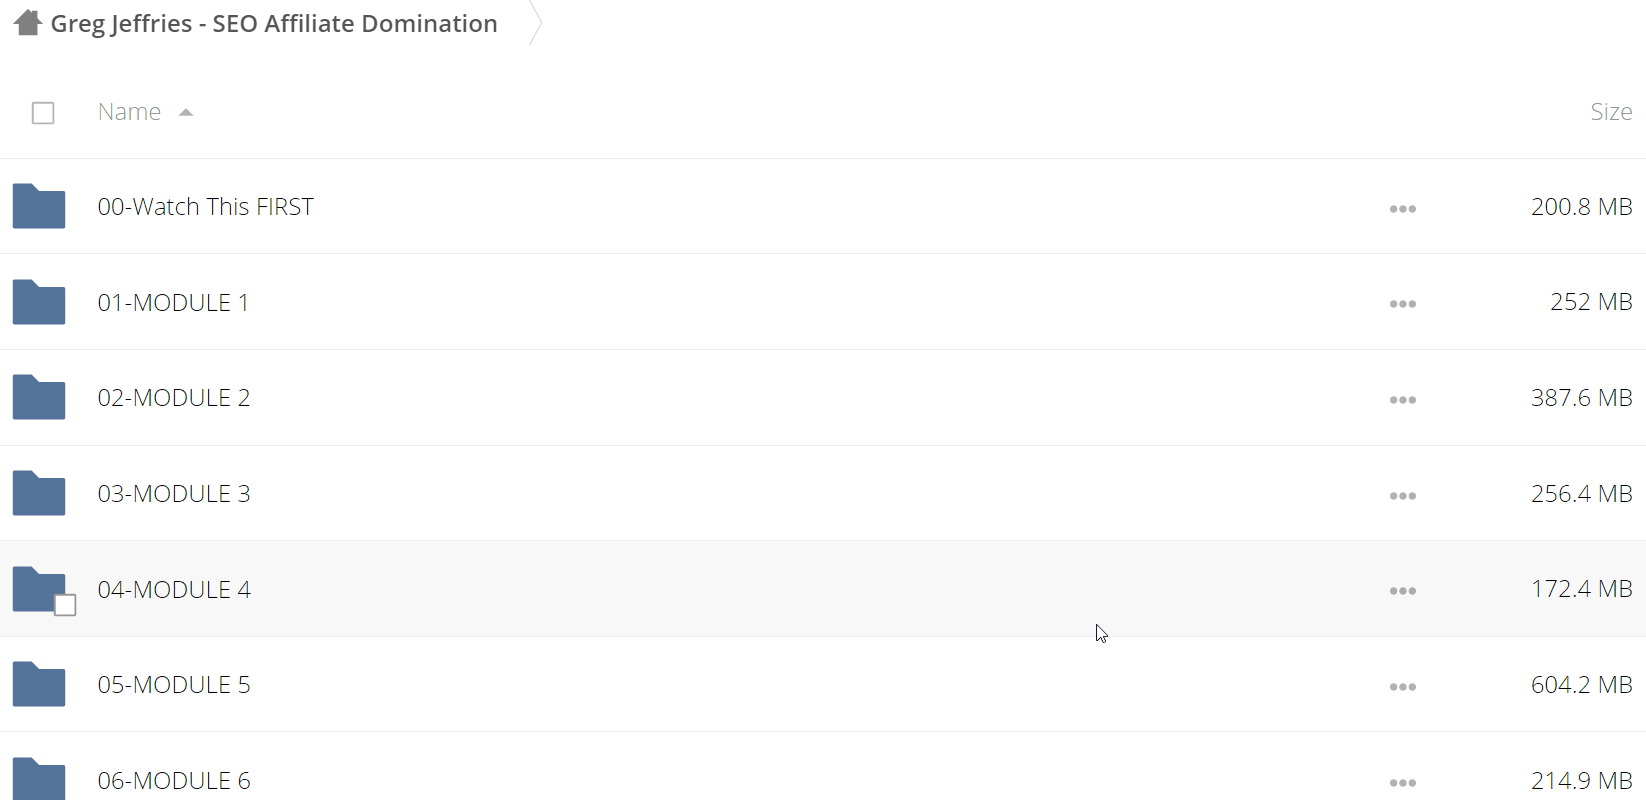Open the 06-MODULE 6 folder icon
1646x800 pixels.
coord(39,779)
